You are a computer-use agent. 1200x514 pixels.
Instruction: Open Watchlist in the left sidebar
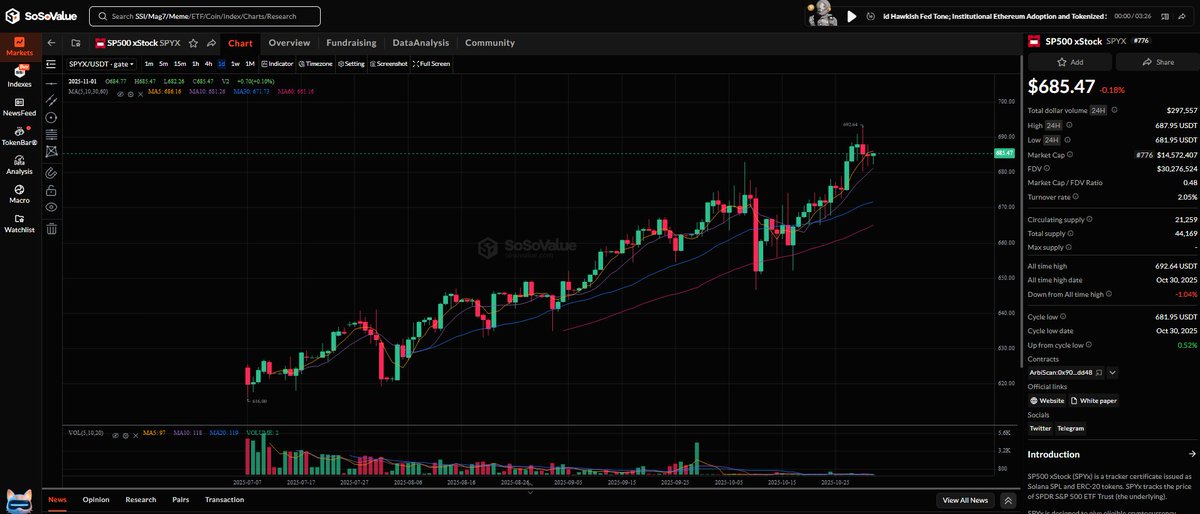click(19, 222)
